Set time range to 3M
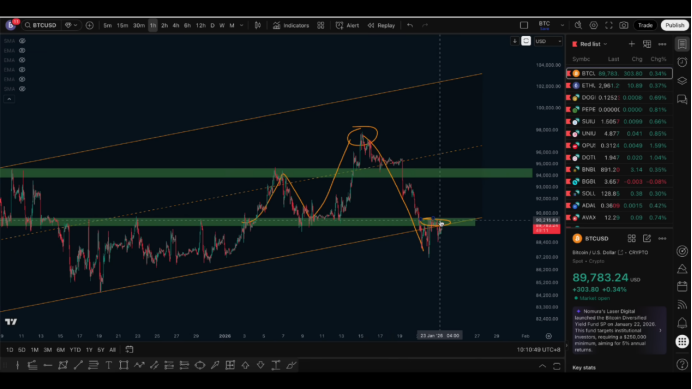The width and height of the screenshot is (692, 389). click(x=48, y=350)
